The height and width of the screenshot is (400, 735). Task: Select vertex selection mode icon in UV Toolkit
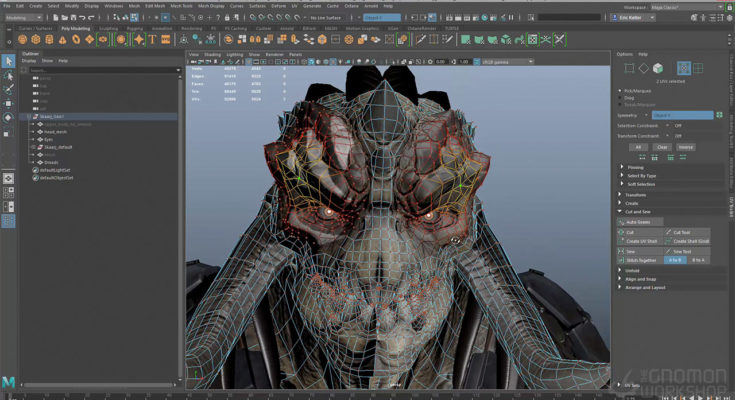point(629,68)
